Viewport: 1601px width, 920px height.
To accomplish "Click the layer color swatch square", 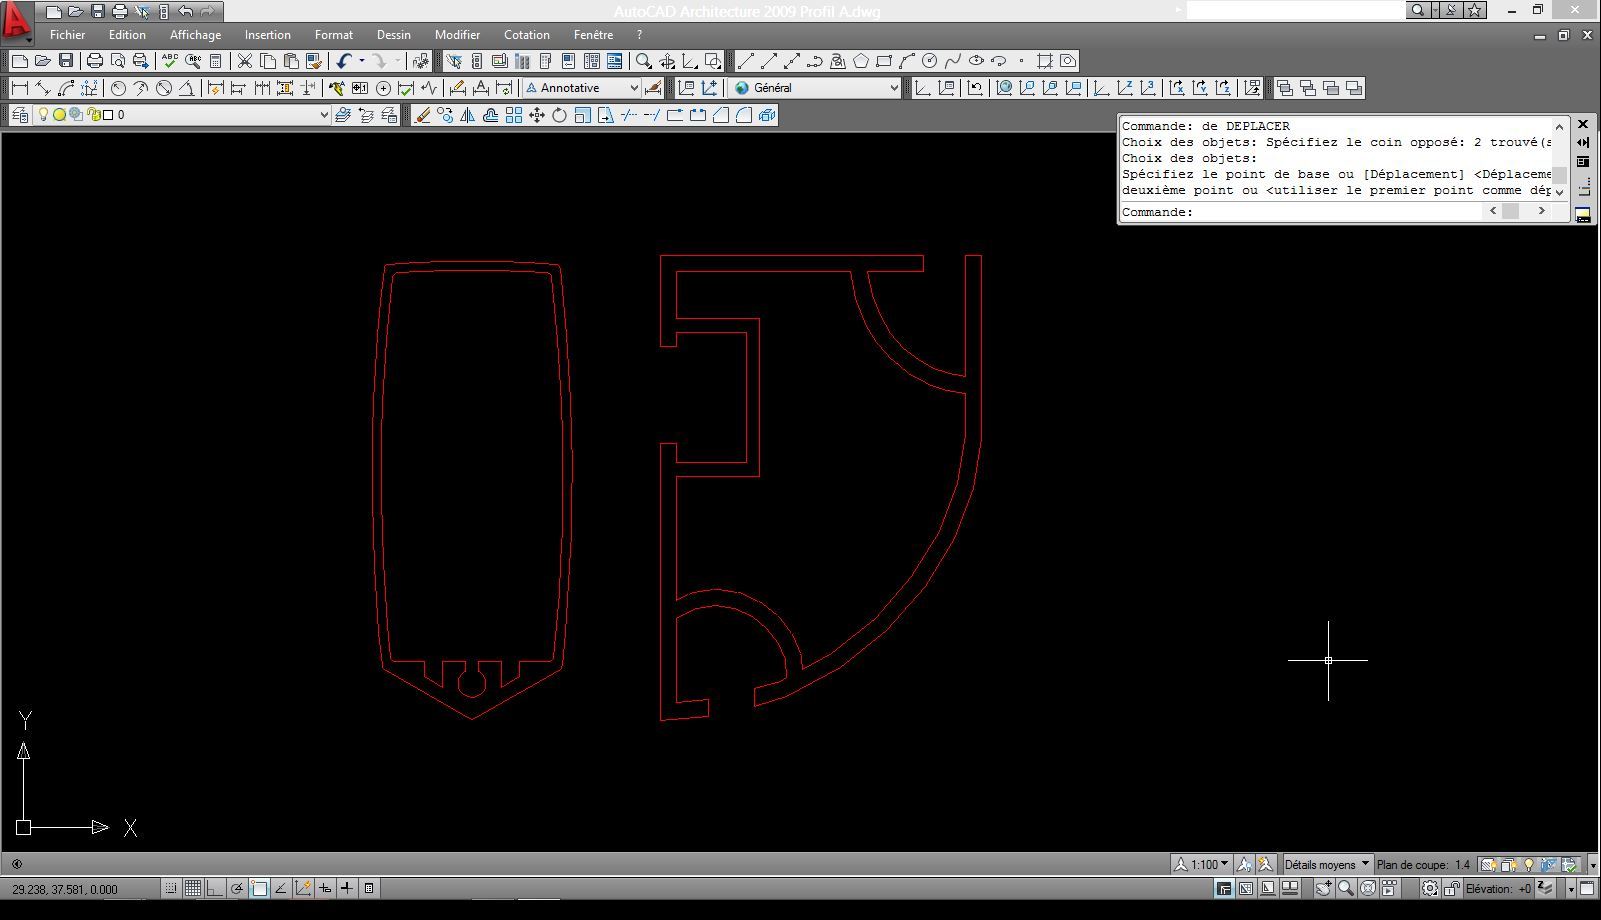I will (x=107, y=116).
